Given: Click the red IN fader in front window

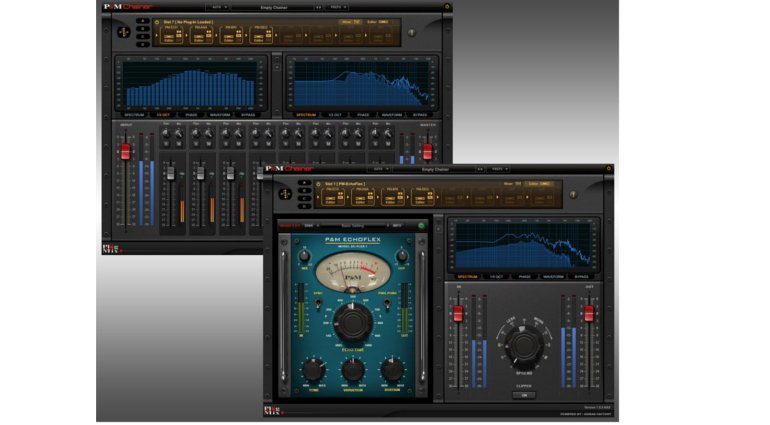Looking at the screenshot, I should pos(458,313).
